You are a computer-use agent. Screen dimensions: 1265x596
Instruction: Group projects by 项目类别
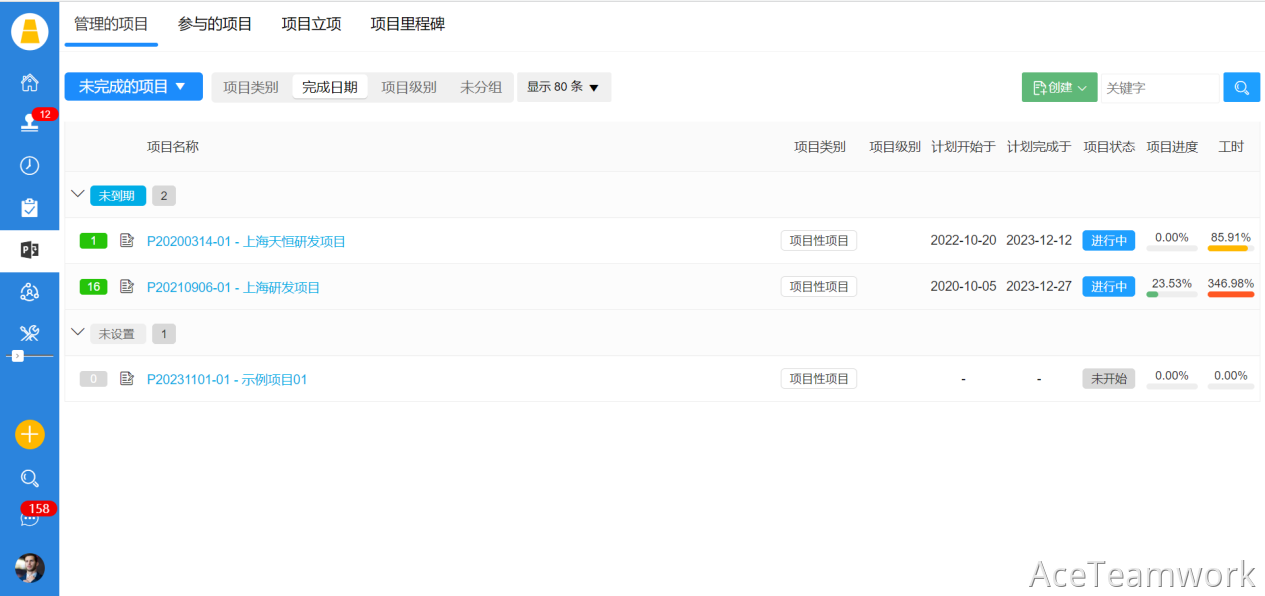(250, 88)
